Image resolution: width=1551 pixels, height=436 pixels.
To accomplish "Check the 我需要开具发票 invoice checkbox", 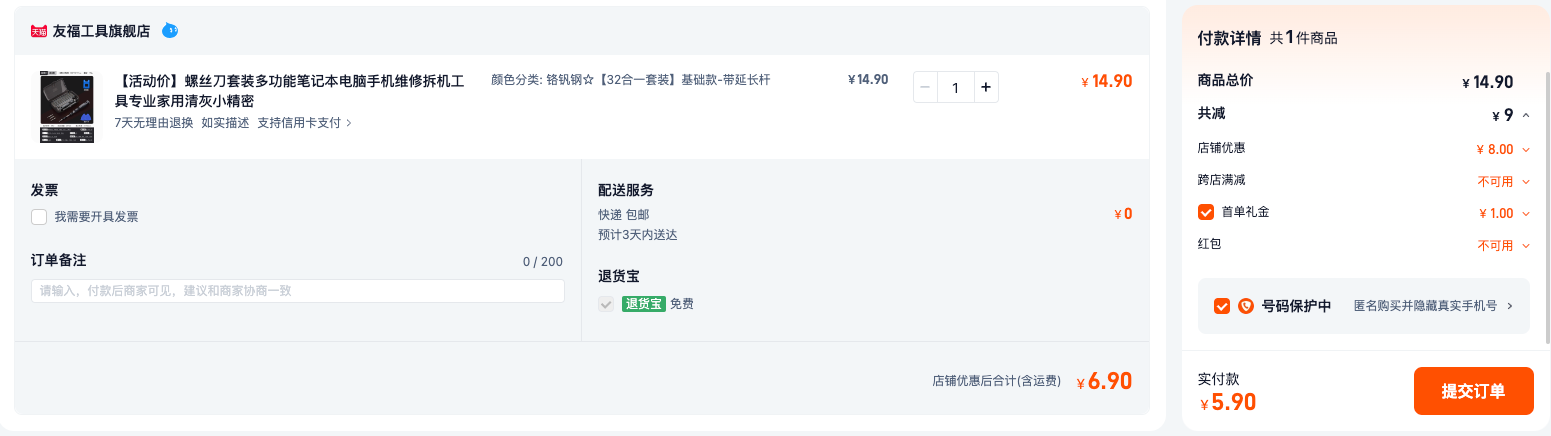I will tap(39, 217).
